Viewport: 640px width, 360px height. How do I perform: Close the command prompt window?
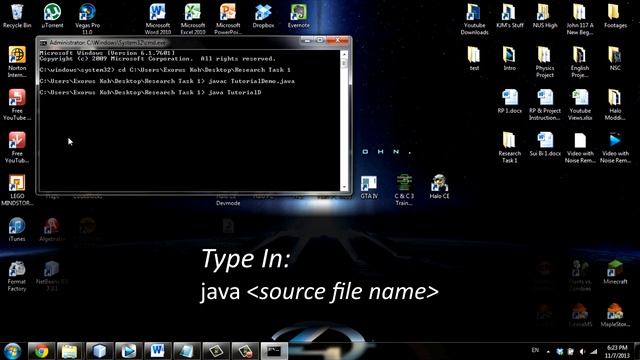click(x=338, y=40)
